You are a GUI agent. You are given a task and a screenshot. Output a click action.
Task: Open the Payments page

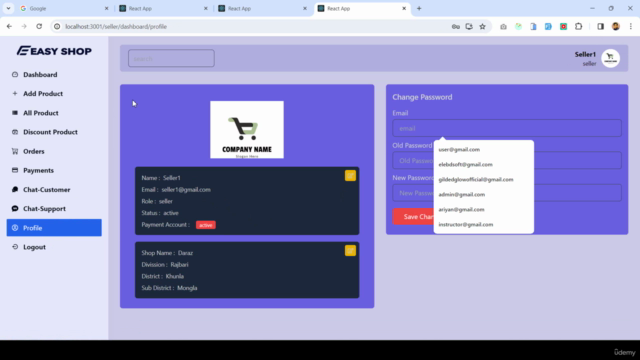point(38,171)
